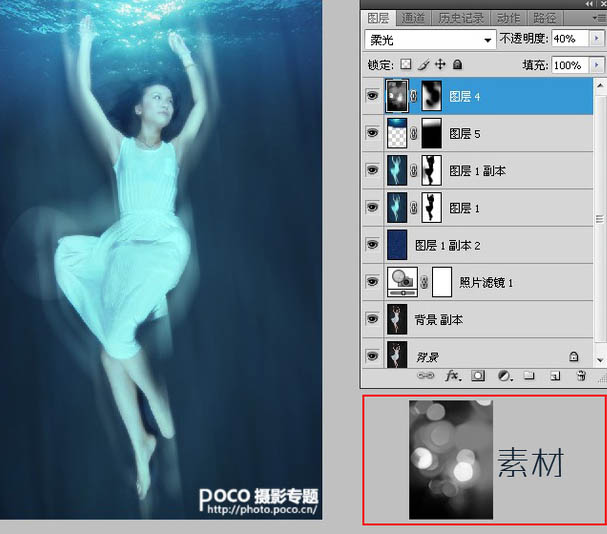This screenshot has height=534, width=607.
Task: Hide the 图层 1 副本 2 layer
Action: click(x=372, y=244)
